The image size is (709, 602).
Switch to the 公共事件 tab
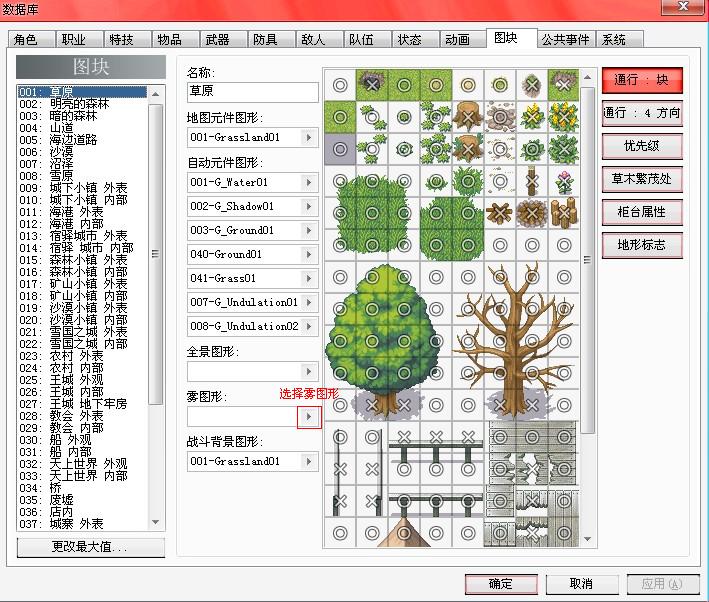[x=566, y=40]
